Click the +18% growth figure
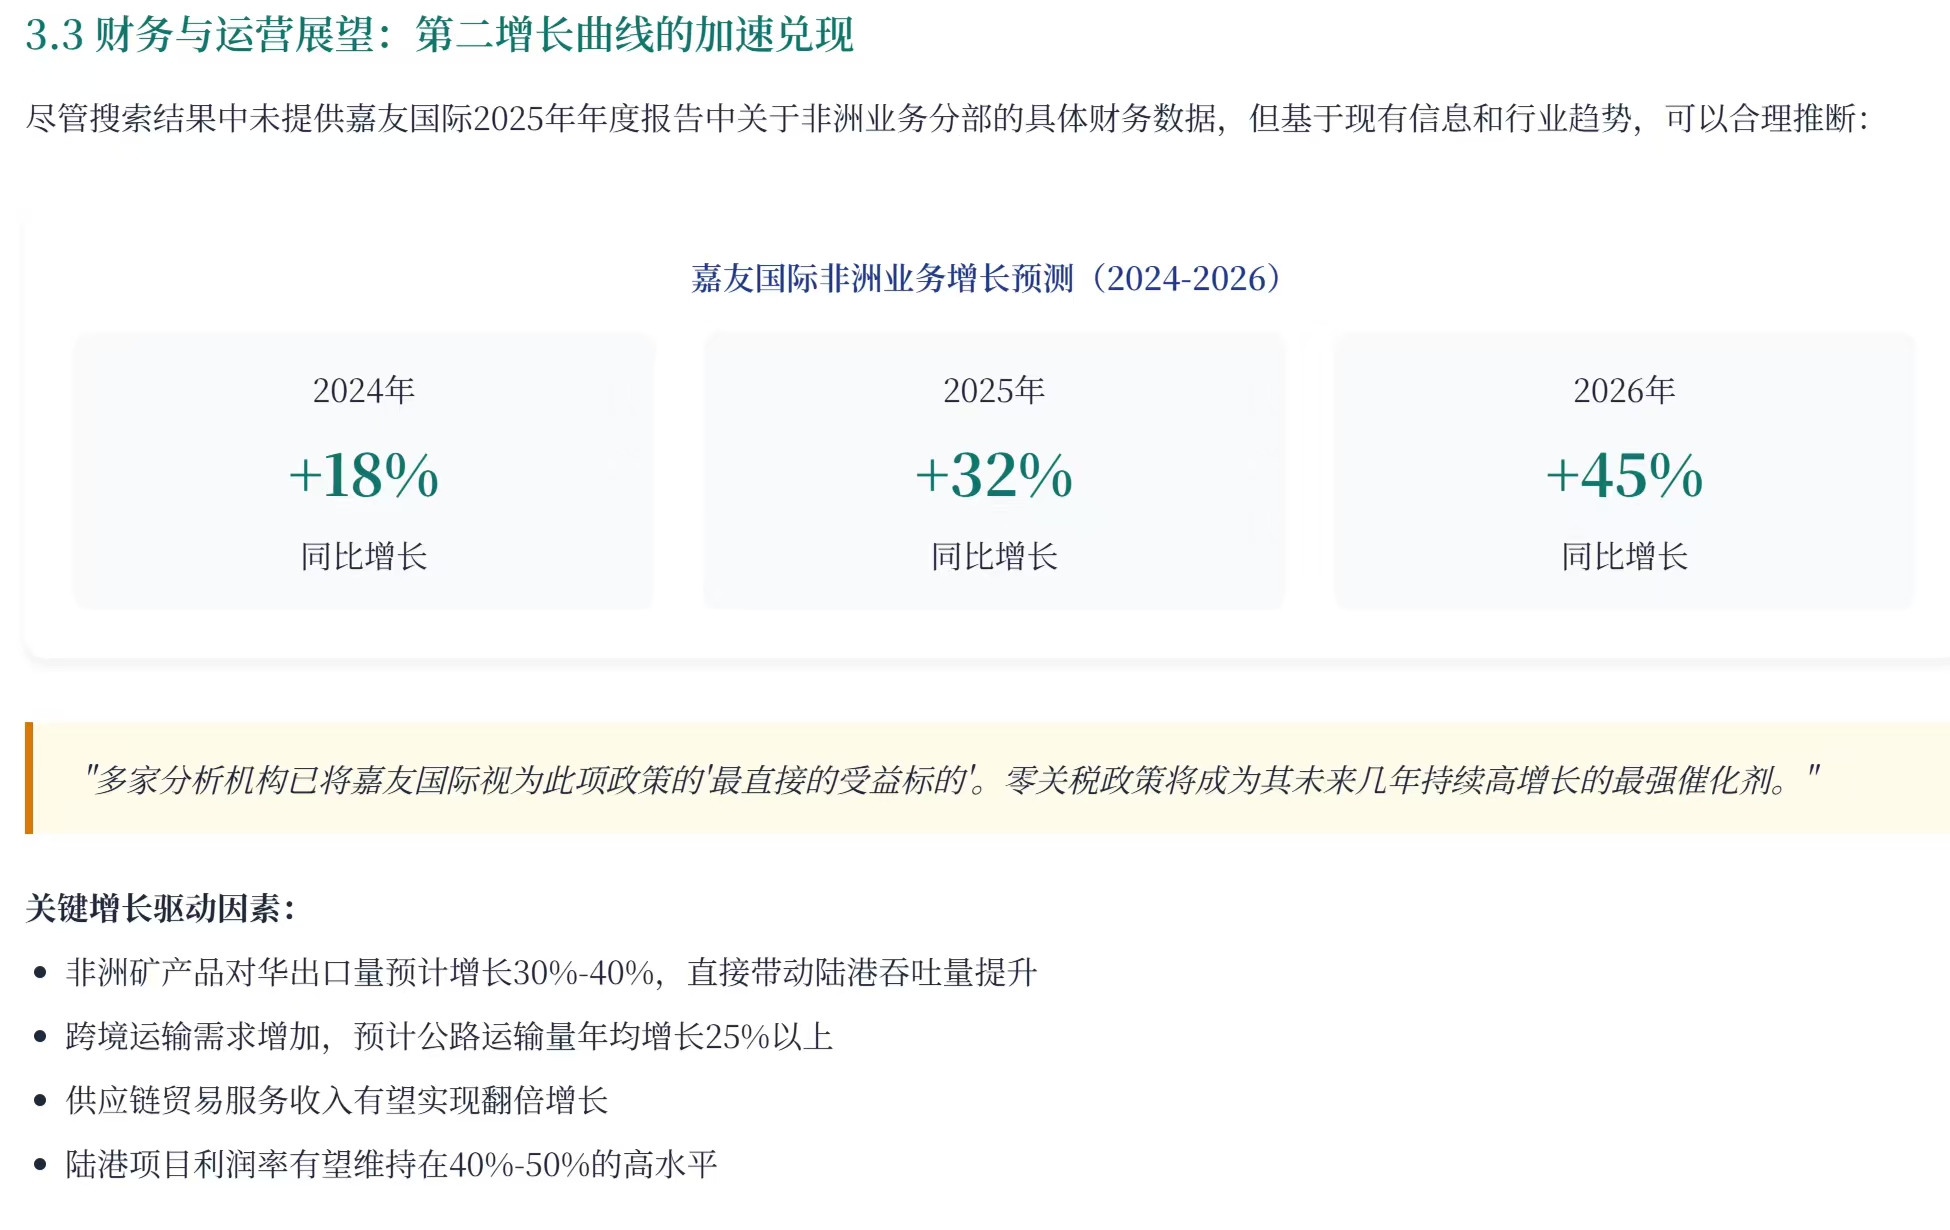 tap(364, 475)
